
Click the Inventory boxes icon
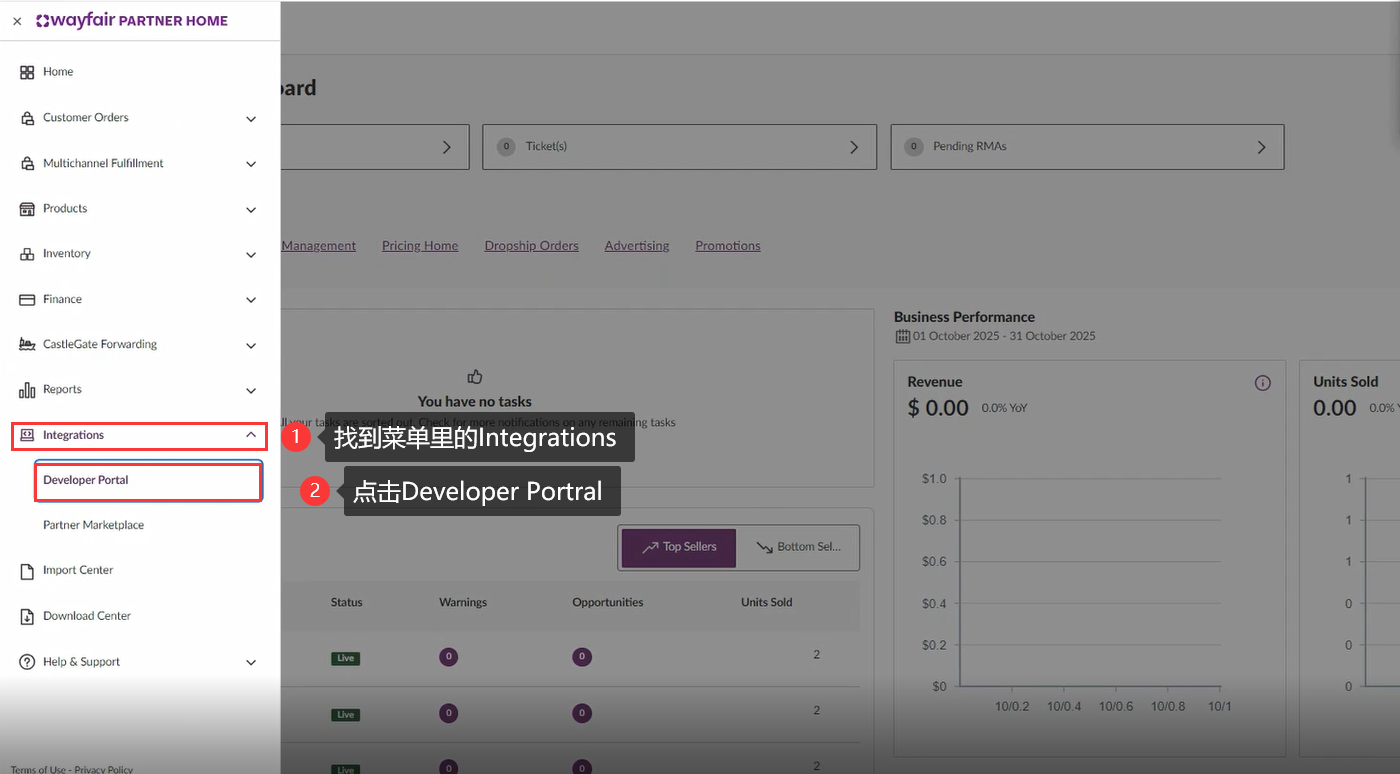click(x=27, y=254)
